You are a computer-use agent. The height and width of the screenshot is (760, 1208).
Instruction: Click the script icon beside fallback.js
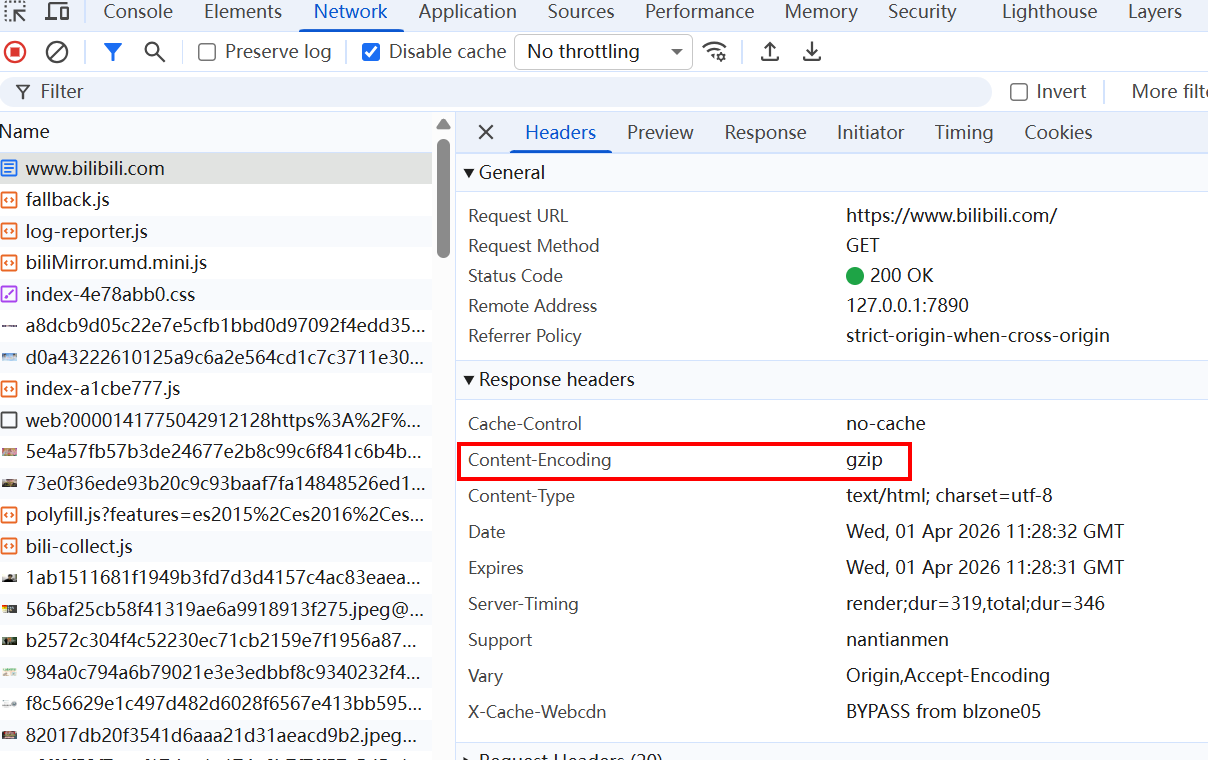(9, 200)
